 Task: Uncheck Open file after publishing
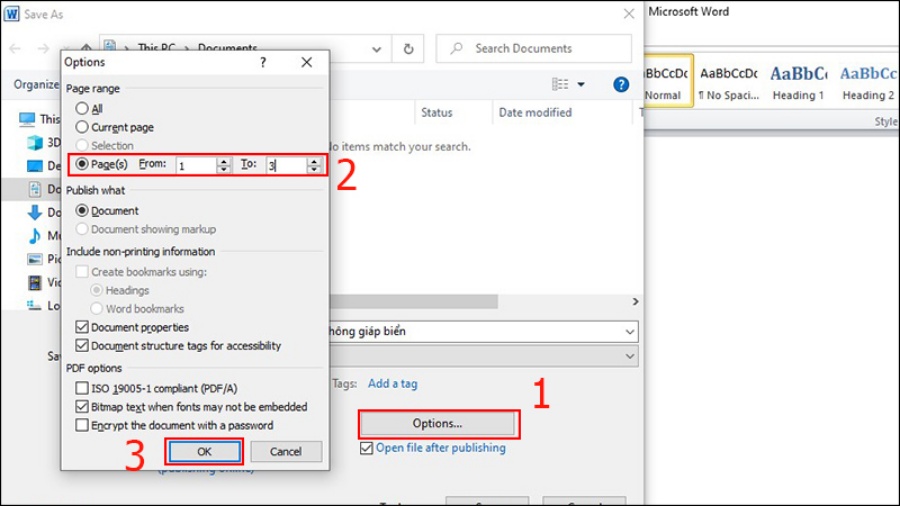tap(366, 448)
